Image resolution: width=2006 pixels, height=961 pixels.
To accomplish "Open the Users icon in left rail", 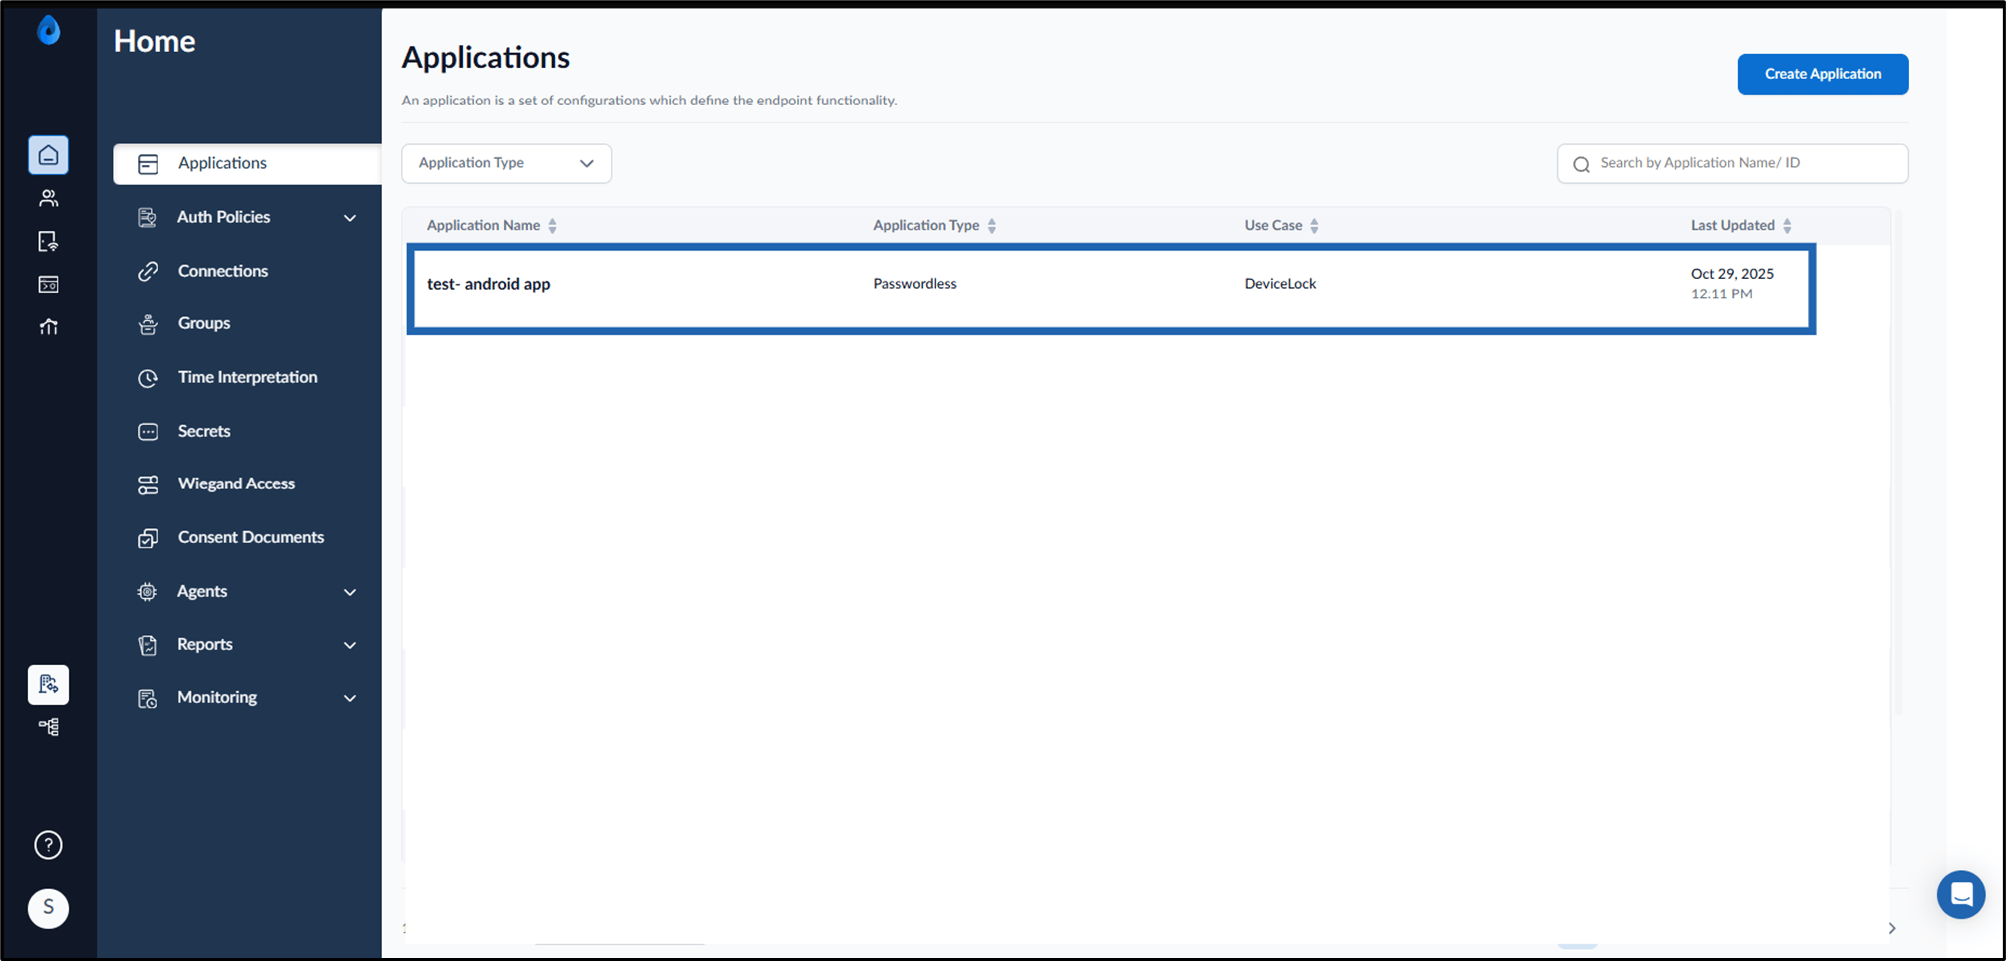I will click(x=48, y=198).
